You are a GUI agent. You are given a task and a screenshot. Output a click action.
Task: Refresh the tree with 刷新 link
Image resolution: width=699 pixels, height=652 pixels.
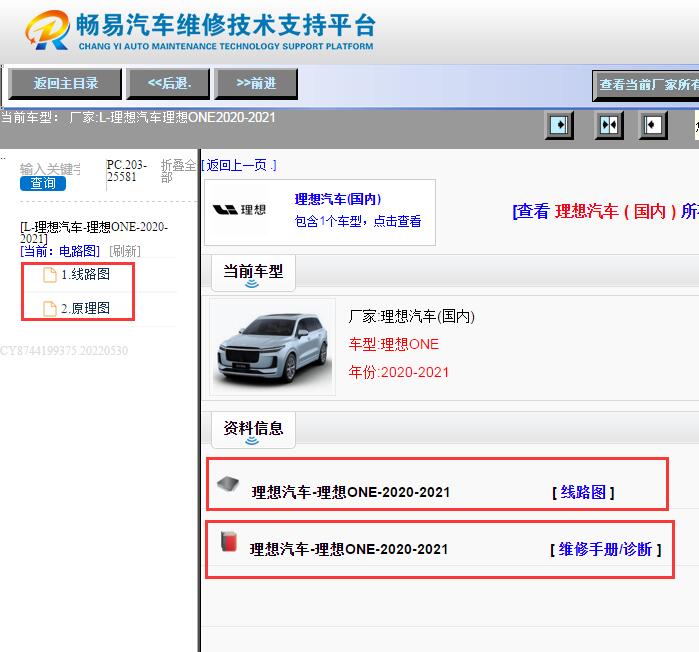click(125, 251)
